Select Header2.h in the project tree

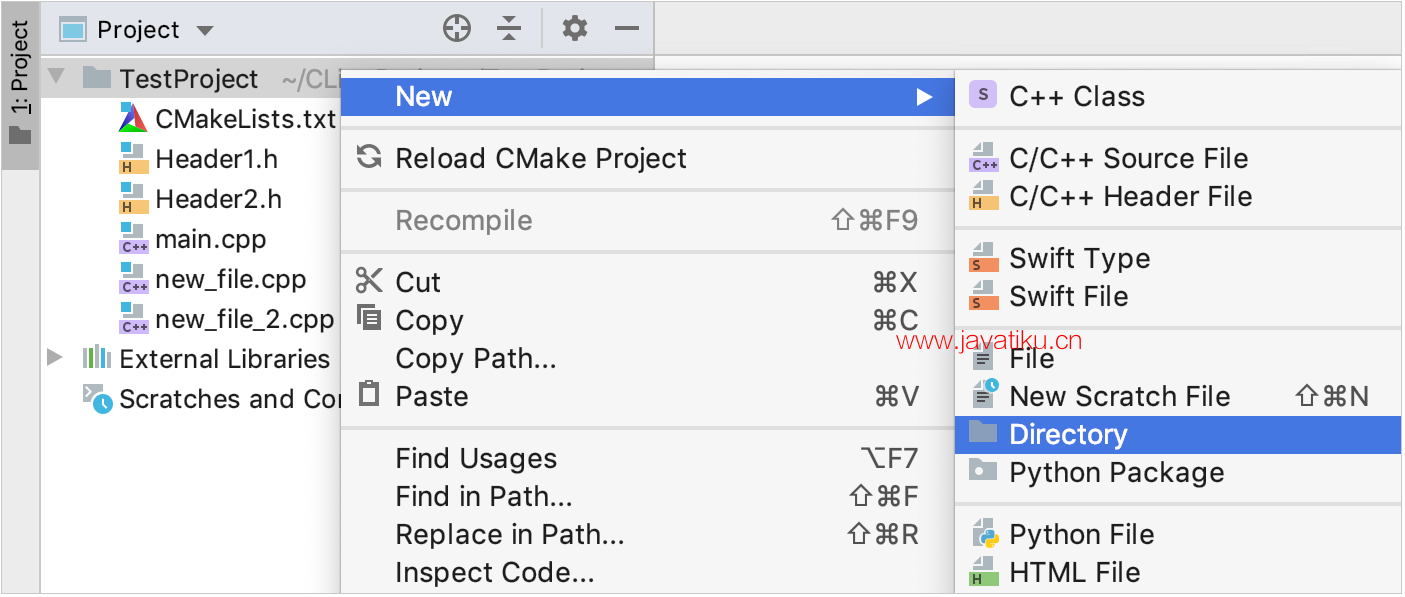coord(218,200)
